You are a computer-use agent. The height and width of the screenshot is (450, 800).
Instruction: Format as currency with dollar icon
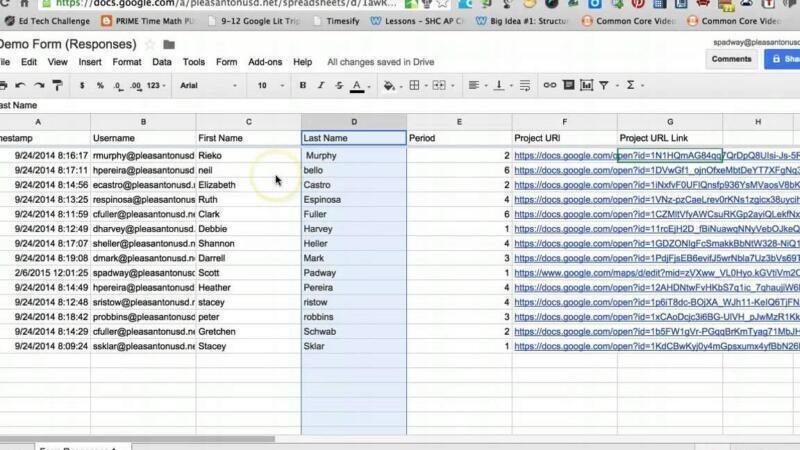click(82, 86)
